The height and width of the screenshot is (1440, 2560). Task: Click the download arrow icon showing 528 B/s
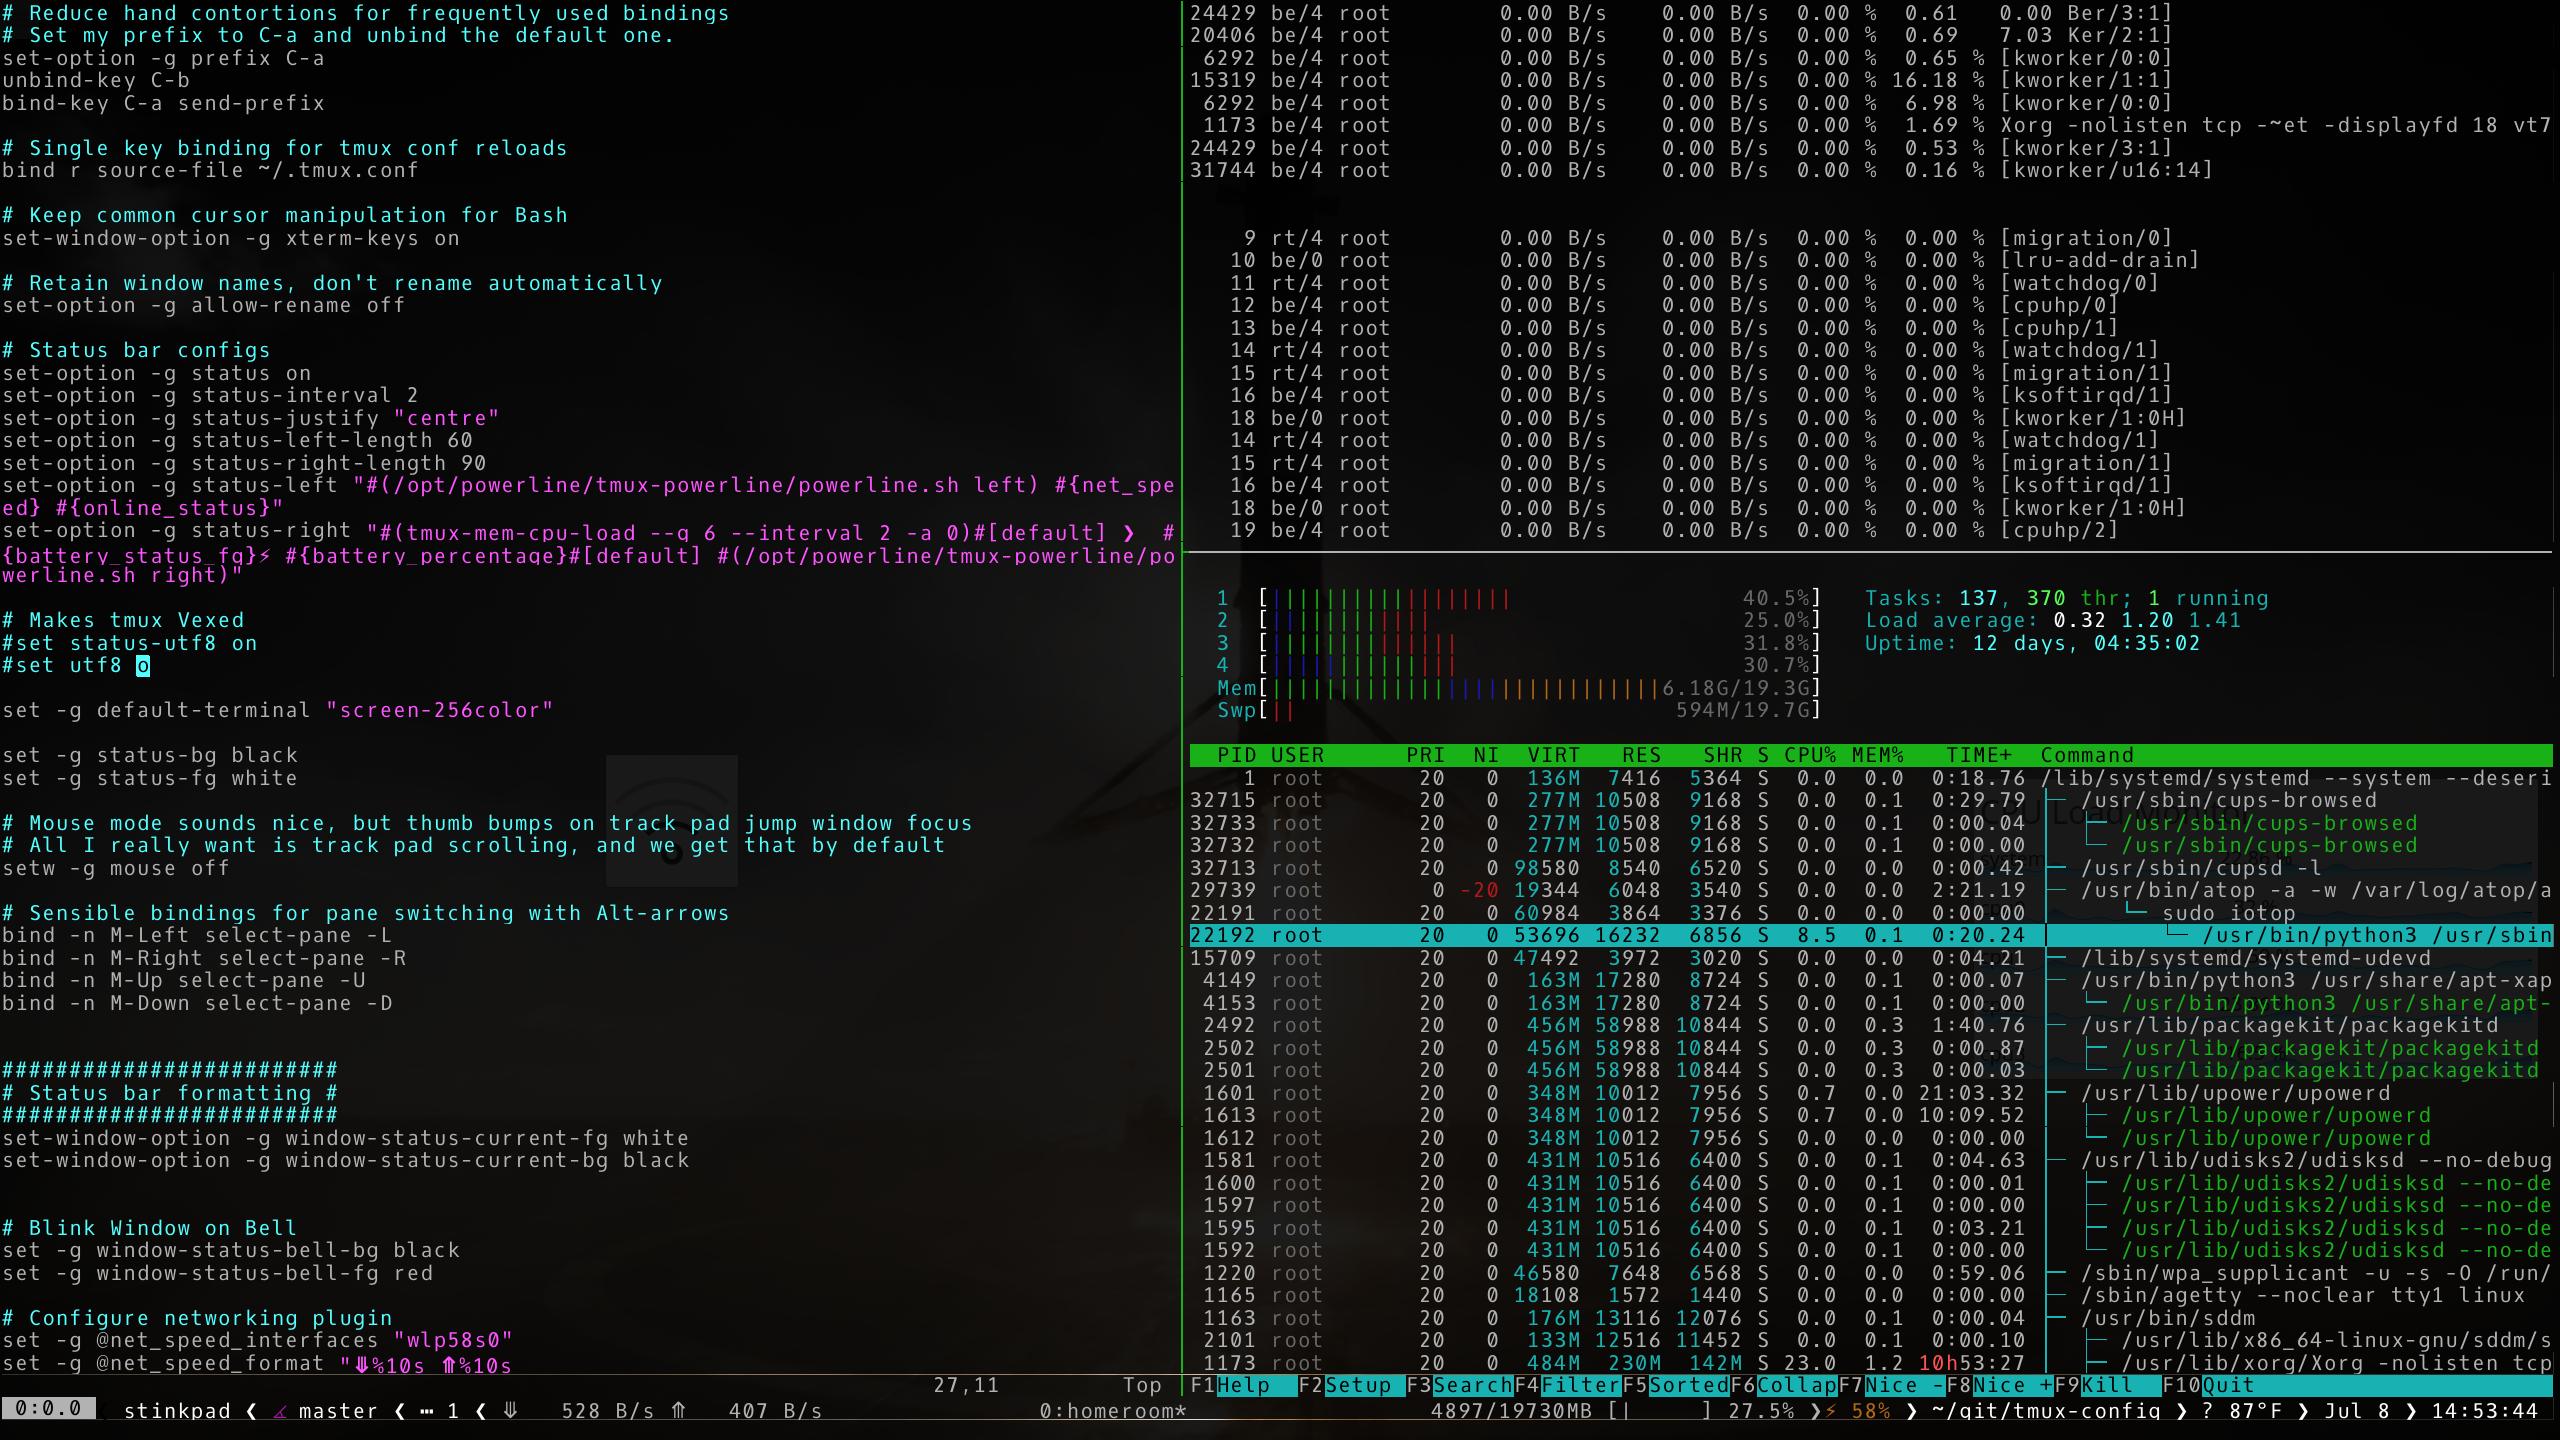510,1411
